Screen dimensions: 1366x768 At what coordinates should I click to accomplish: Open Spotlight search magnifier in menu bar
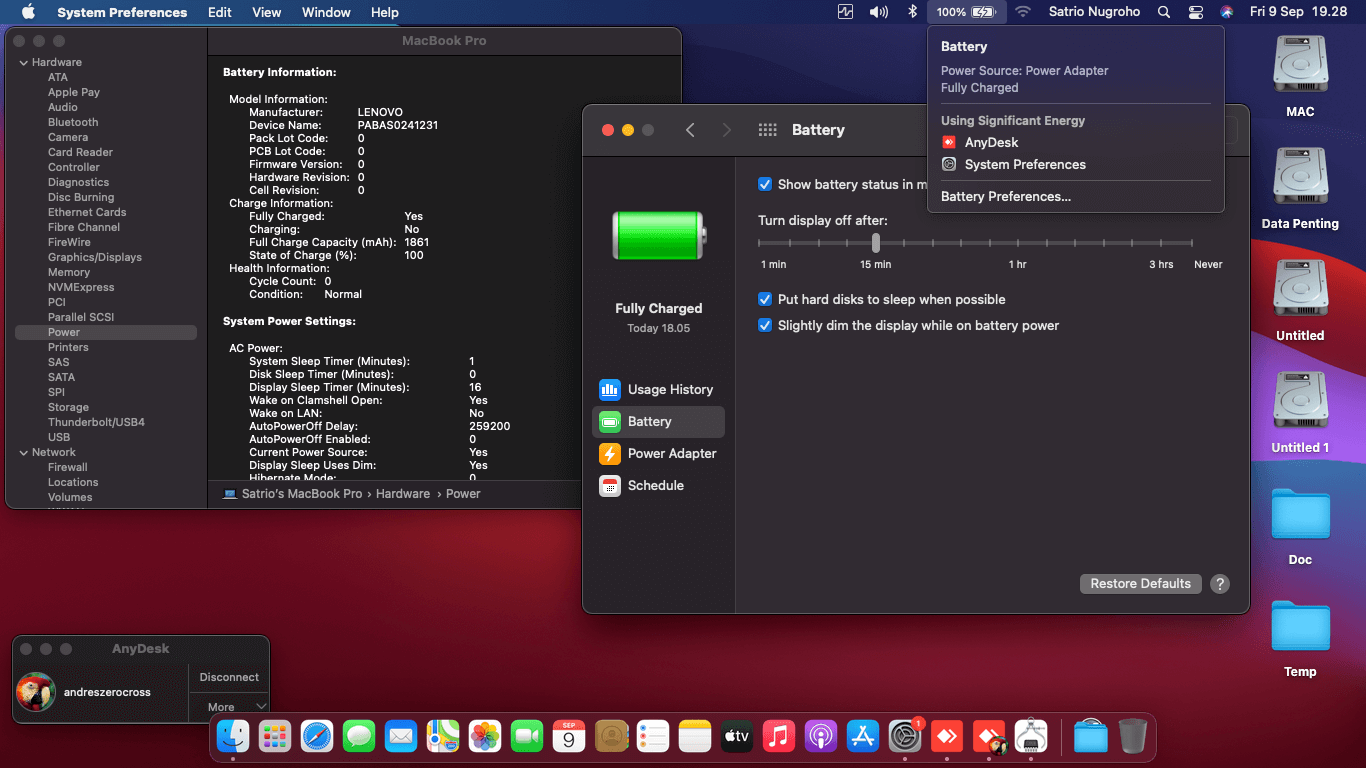(1163, 12)
